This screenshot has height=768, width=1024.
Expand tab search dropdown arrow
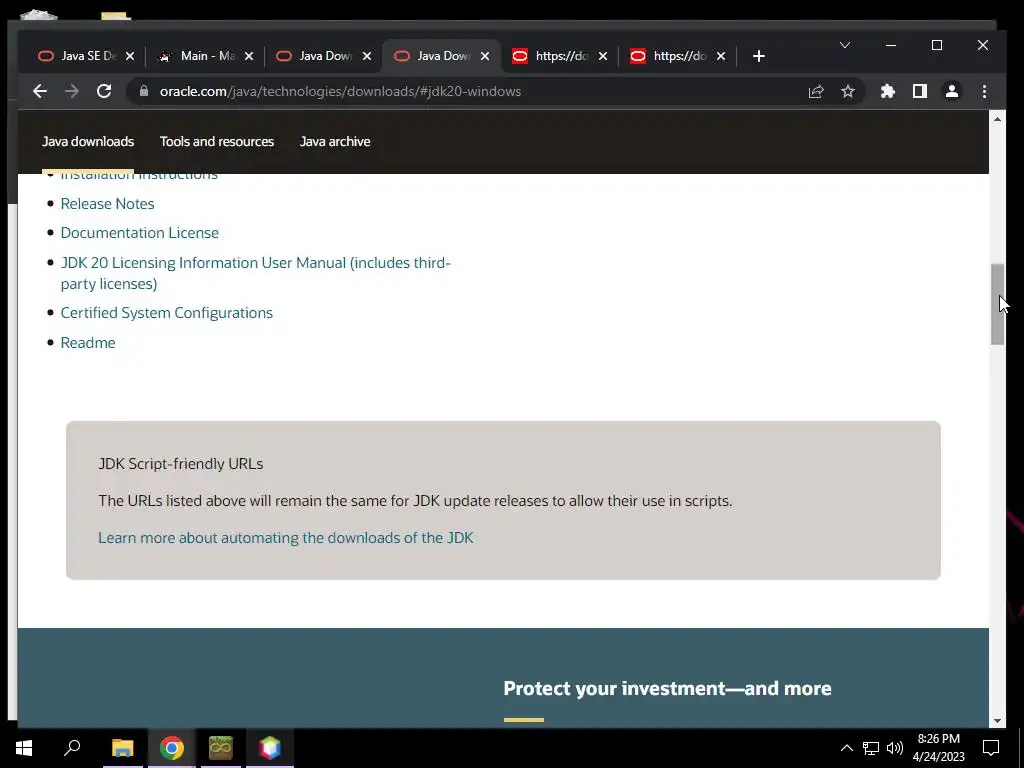pyautogui.click(x=844, y=45)
